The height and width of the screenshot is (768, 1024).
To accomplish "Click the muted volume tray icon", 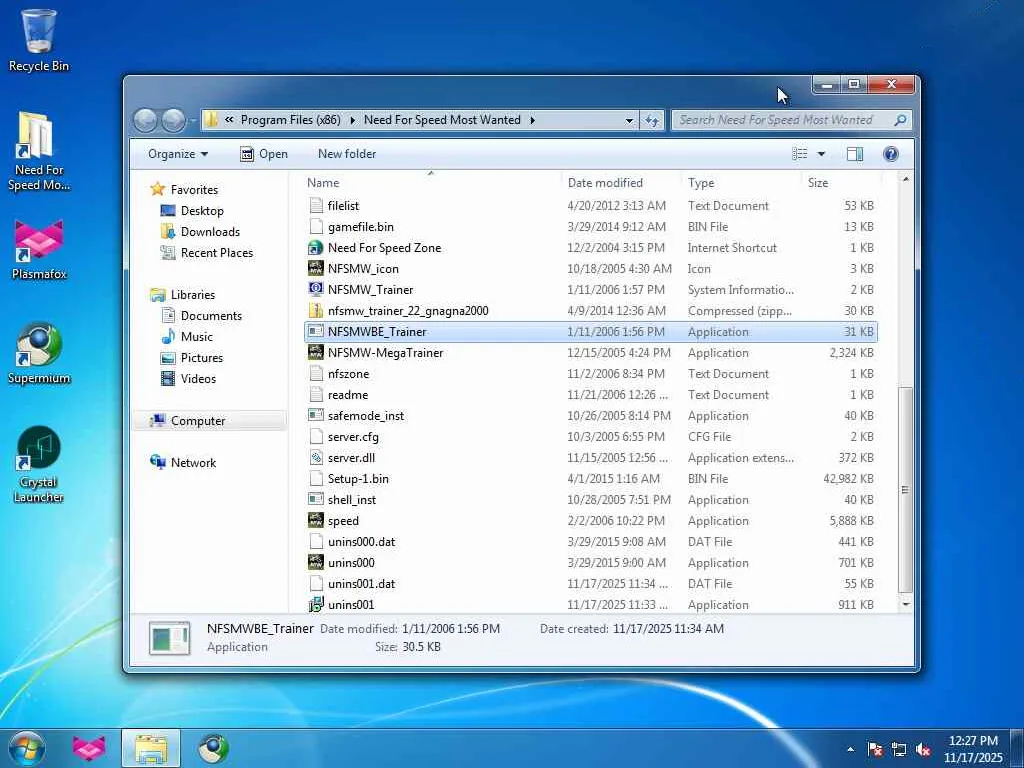I will coord(923,749).
